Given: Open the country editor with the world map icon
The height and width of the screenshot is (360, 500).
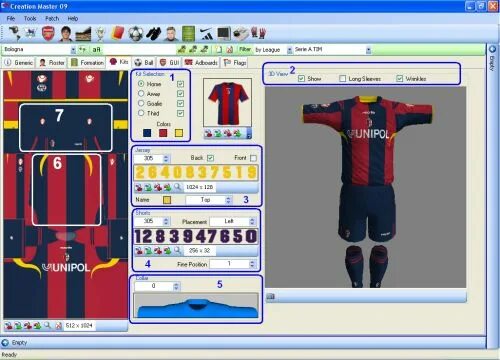Looking at the screenshot, I should coord(14,33).
